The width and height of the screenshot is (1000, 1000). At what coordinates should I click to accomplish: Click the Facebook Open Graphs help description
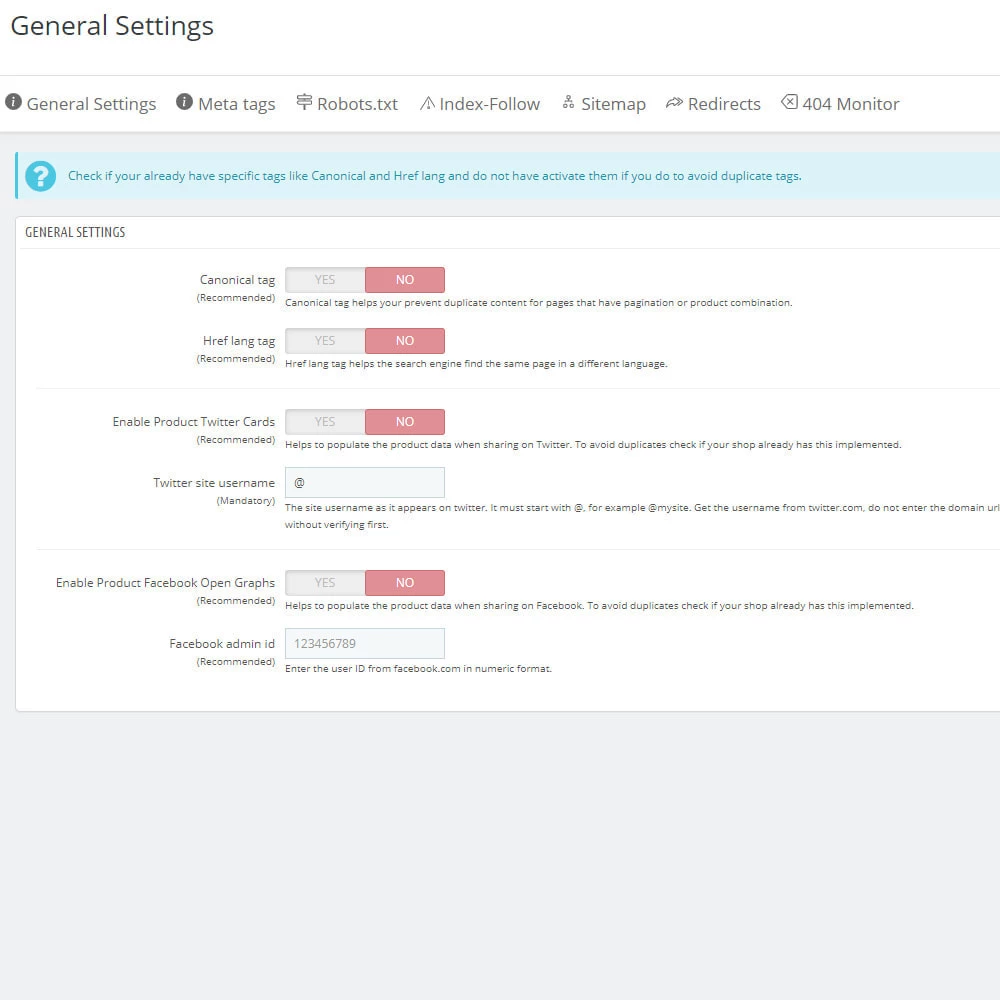click(x=599, y=606)
